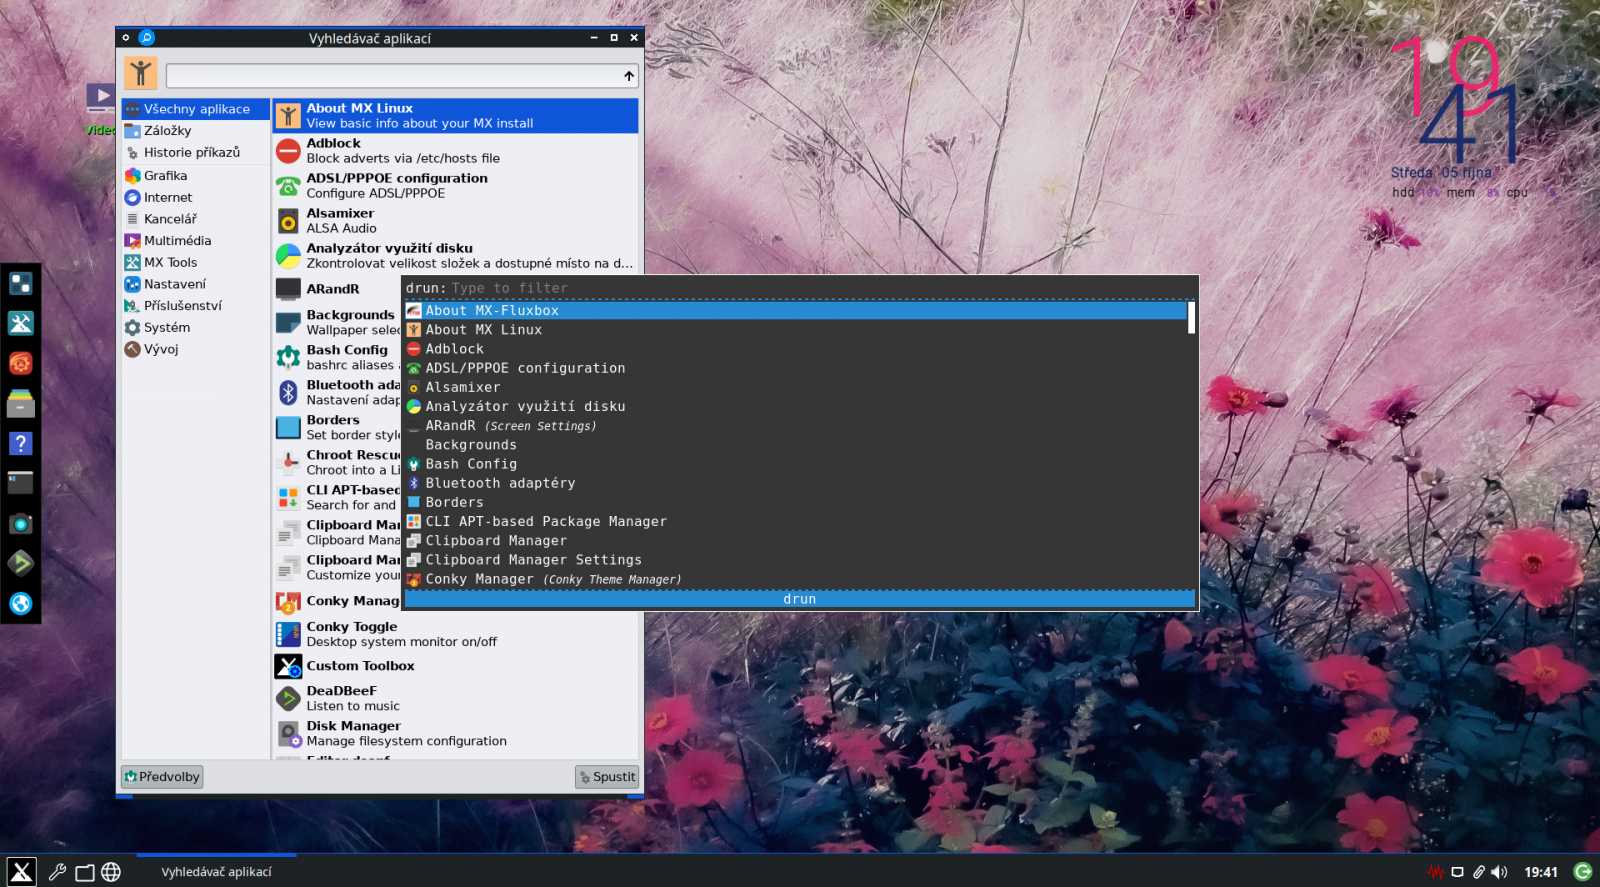Choose Adblock in the drun launcher
This screenshot has height=887, width=1600.
pyautogui.click(x=796, y=349)
